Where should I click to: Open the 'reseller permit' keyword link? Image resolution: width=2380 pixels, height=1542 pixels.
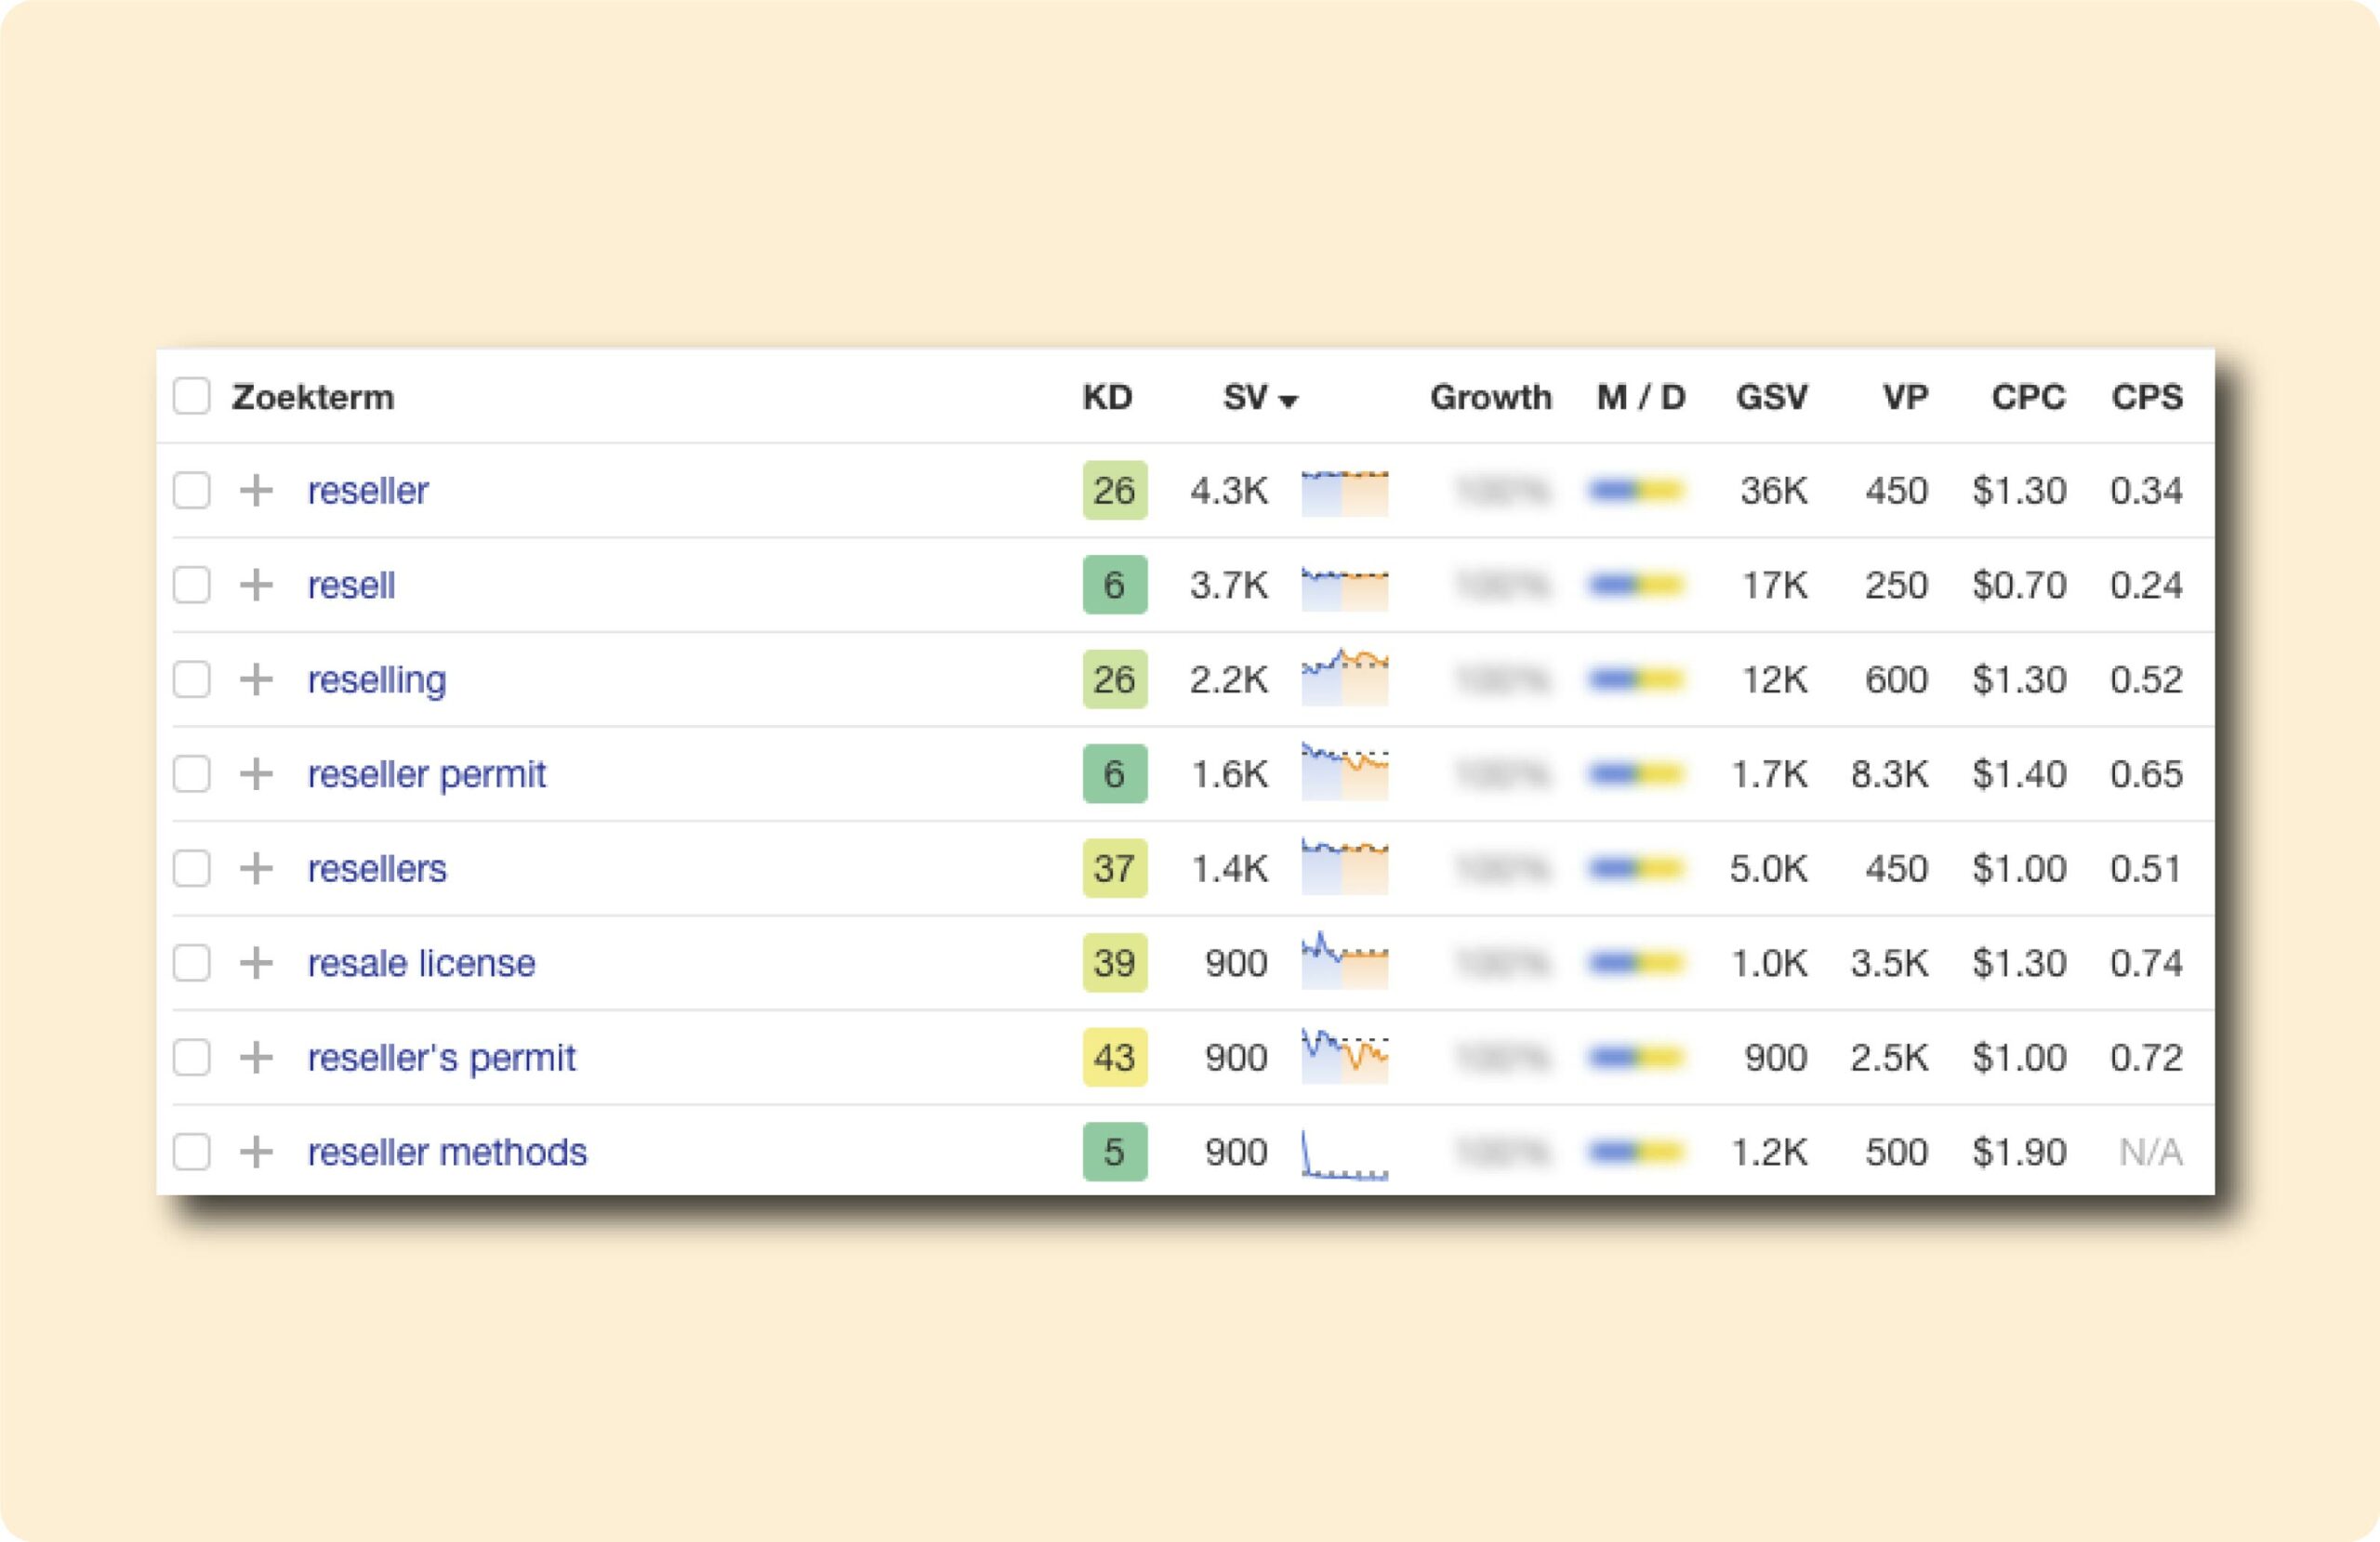pos(426,774)
